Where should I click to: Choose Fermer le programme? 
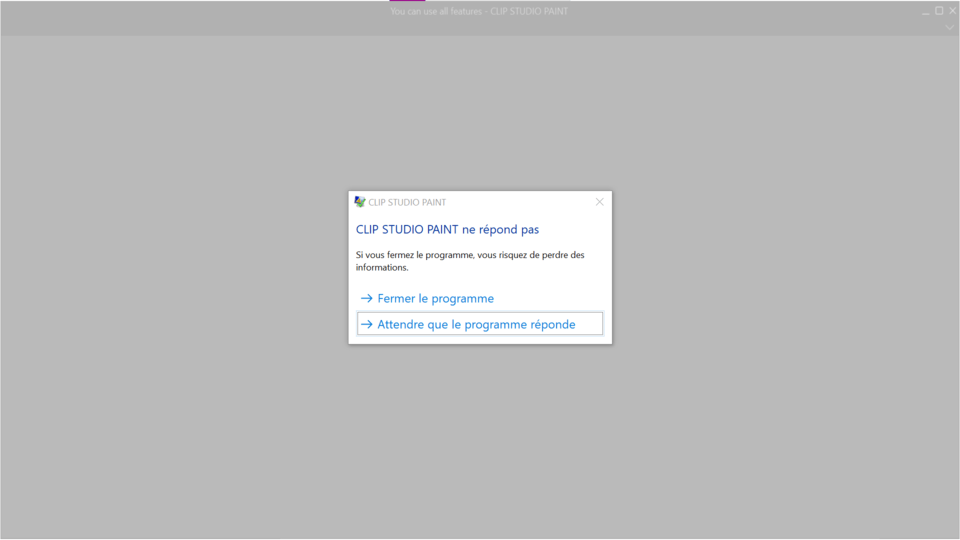(x=427, y=298)
